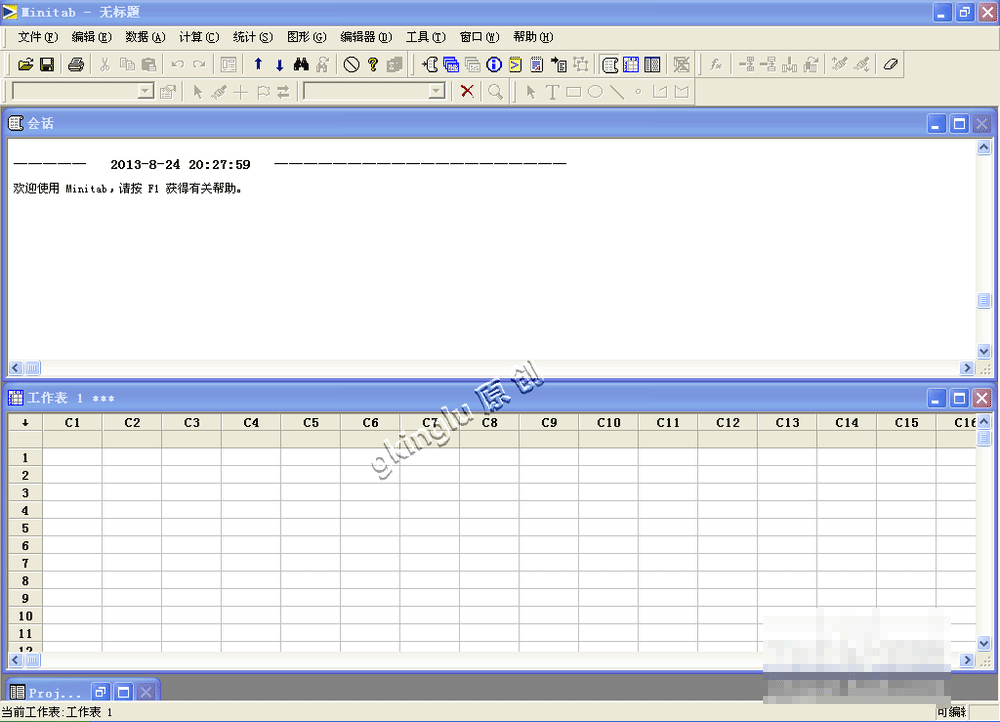
Task: Click the session window scroll down arrow
Action: tap(983, 351)
